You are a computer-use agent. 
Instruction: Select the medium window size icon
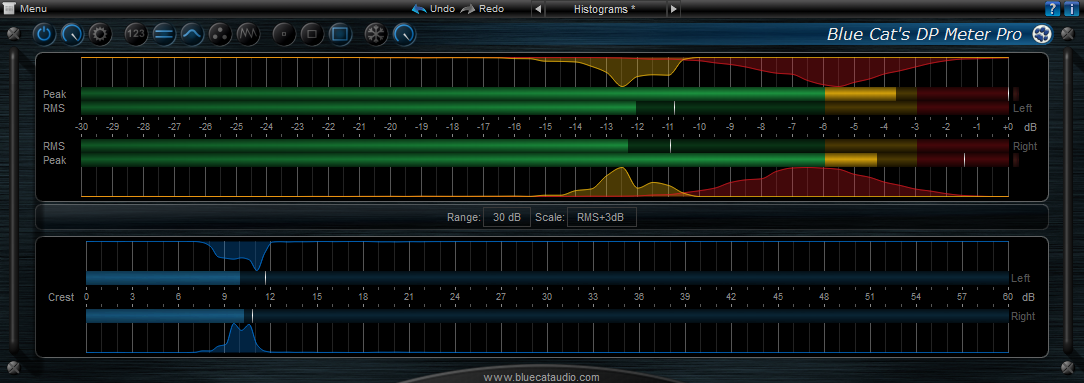click(x=312, y=34)
